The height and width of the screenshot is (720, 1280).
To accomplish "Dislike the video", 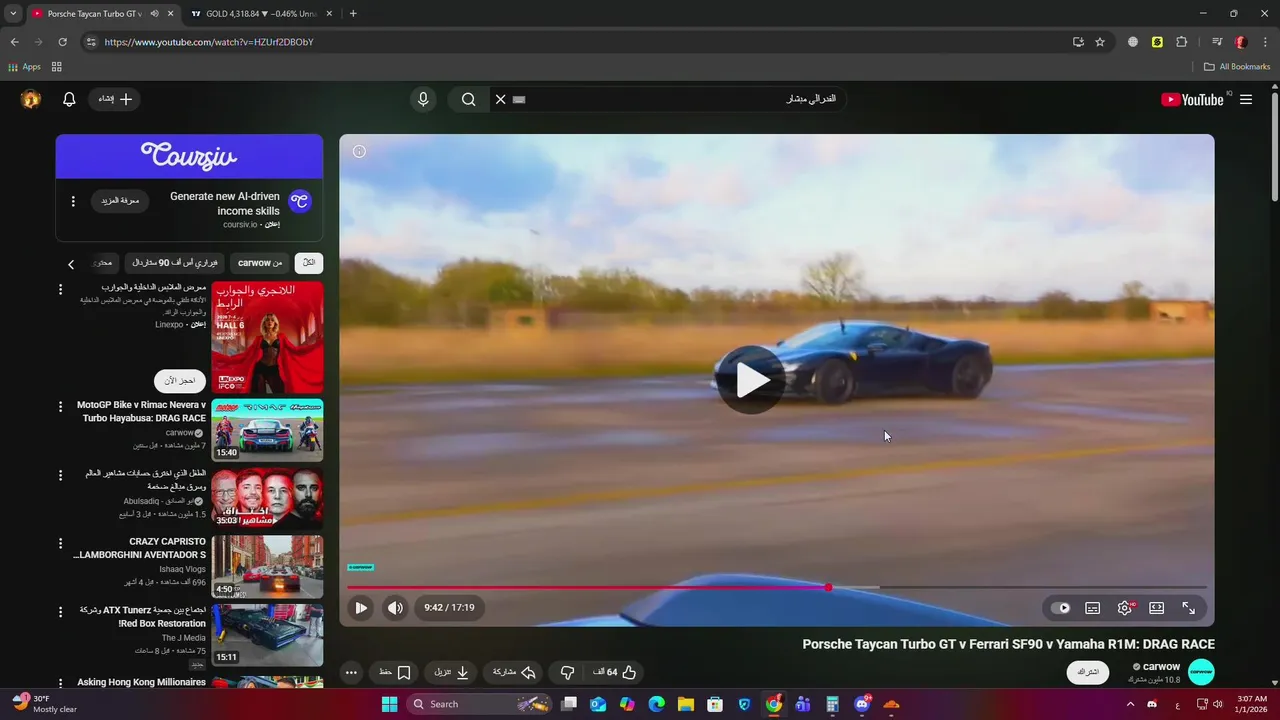I will [567, 672].
